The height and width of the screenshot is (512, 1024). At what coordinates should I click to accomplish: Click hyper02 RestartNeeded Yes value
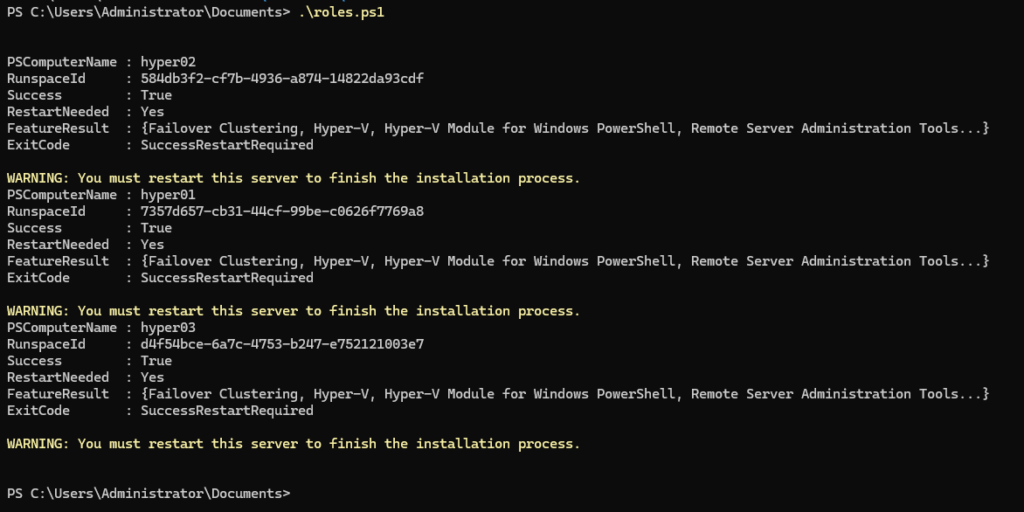point(152,112)
